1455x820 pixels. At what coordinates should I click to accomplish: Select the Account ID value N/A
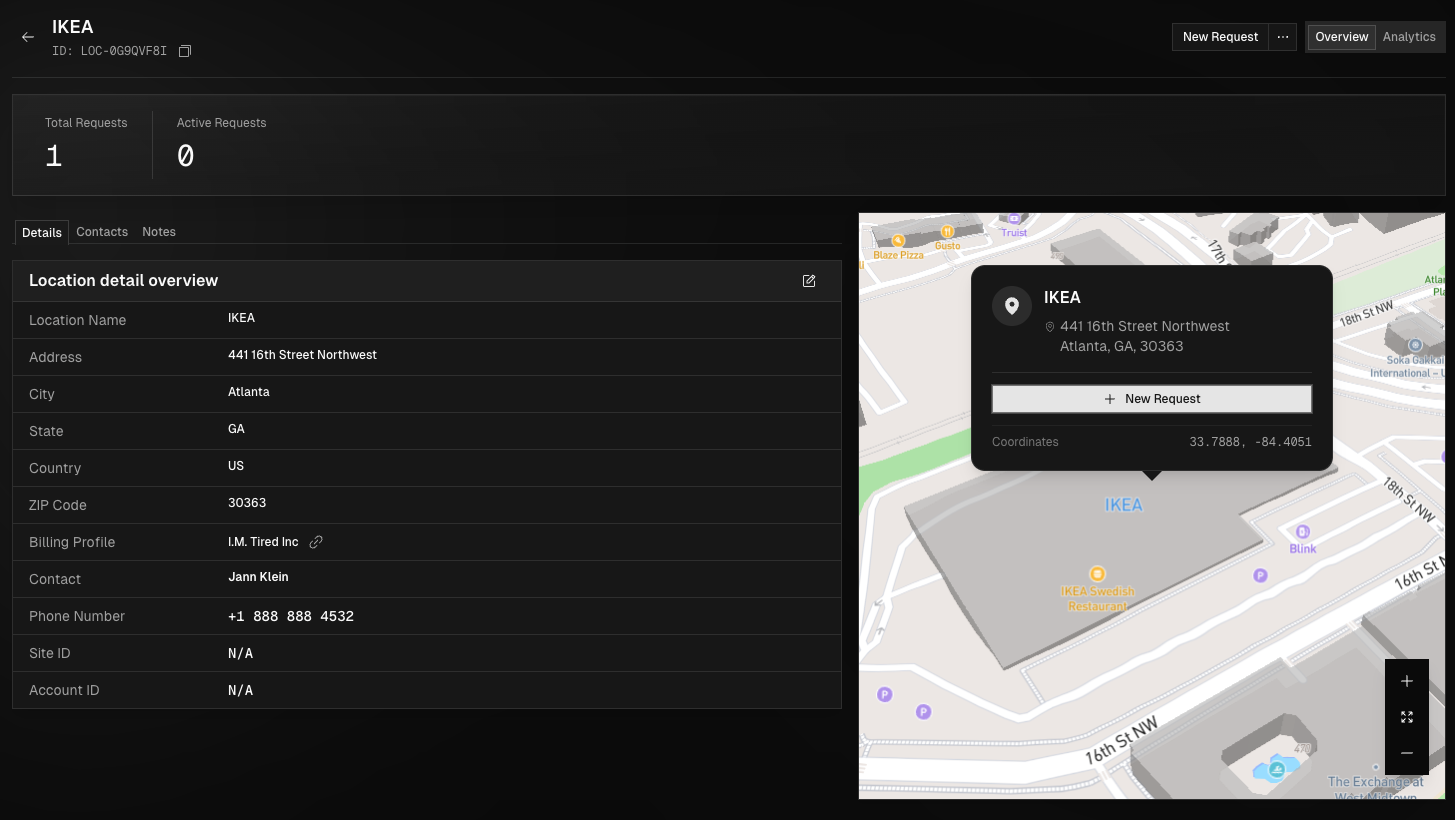click(x=240, y=691)
